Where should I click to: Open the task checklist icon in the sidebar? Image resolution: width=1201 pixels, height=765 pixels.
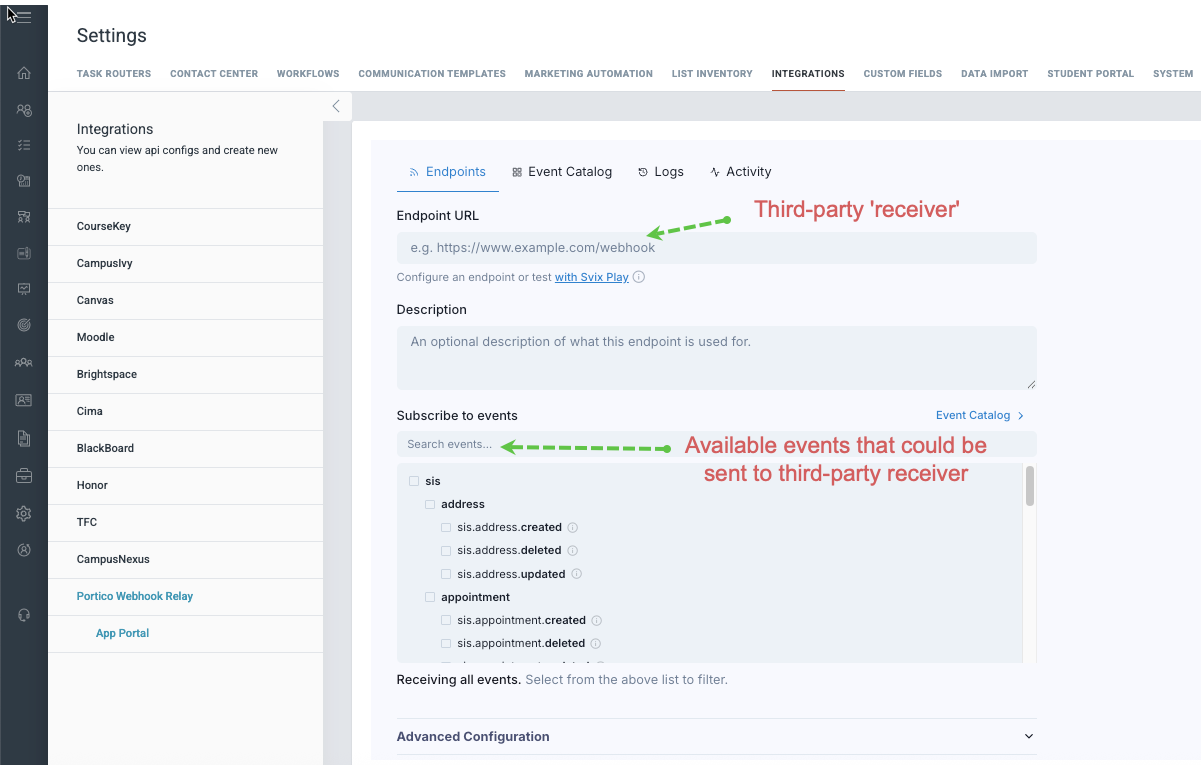coord(24,145)
